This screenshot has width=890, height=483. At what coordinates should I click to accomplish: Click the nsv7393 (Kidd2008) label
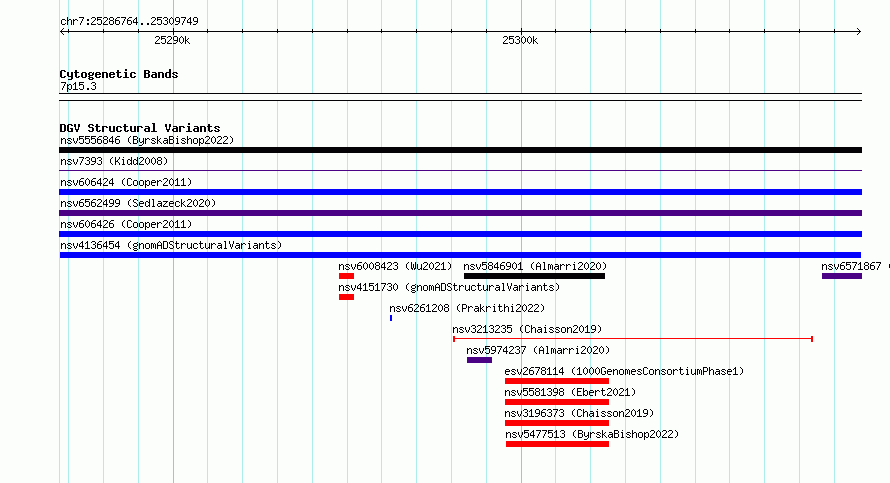coord(114,161)
